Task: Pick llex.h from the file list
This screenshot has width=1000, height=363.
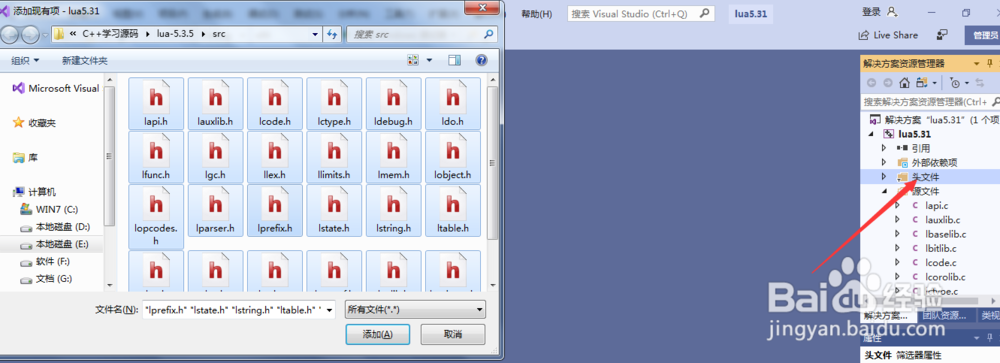Action: (275, 157)
